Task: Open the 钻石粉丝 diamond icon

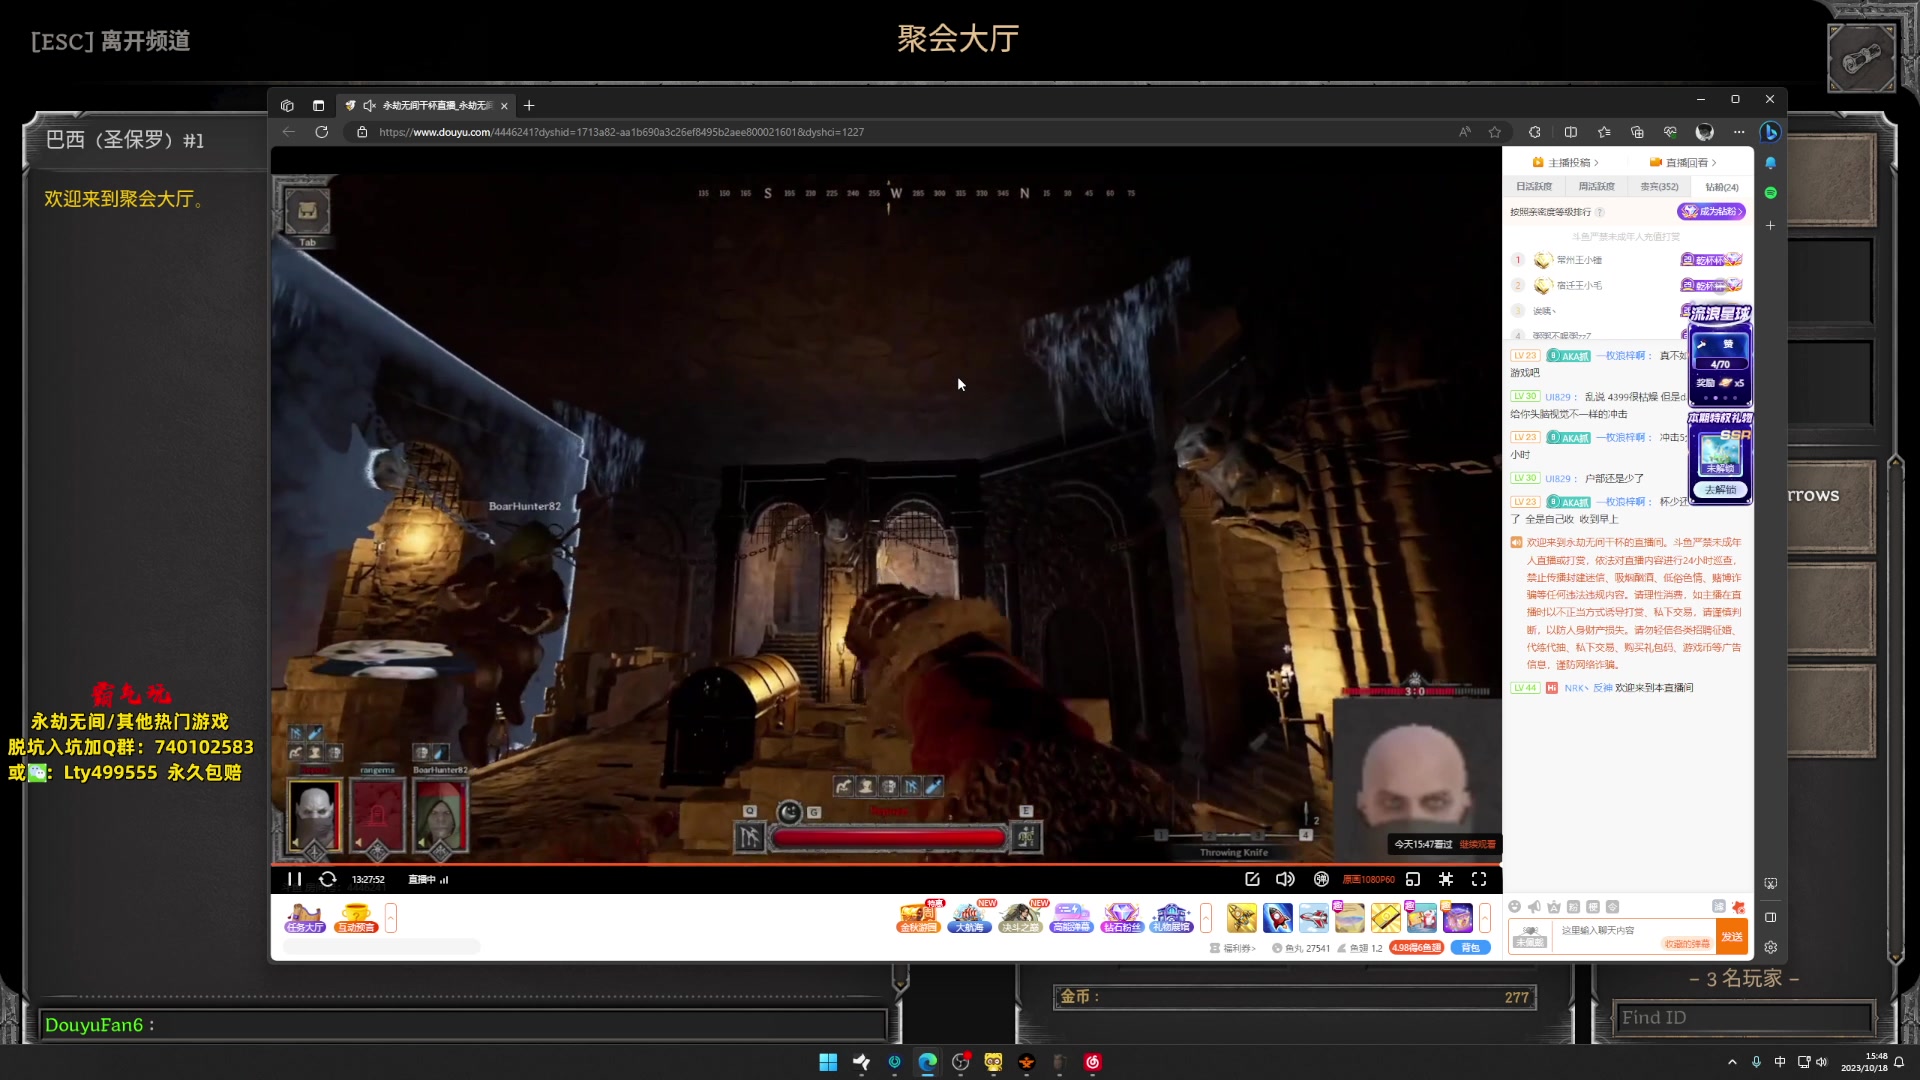Action: click(x=1122, y=917)
